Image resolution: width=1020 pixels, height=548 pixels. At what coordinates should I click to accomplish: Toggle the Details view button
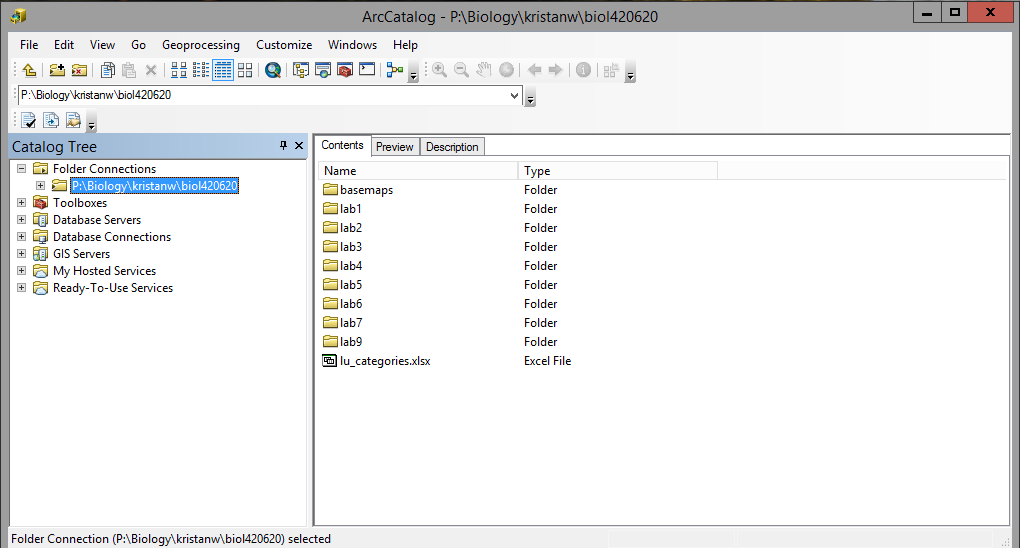(223, 70)
